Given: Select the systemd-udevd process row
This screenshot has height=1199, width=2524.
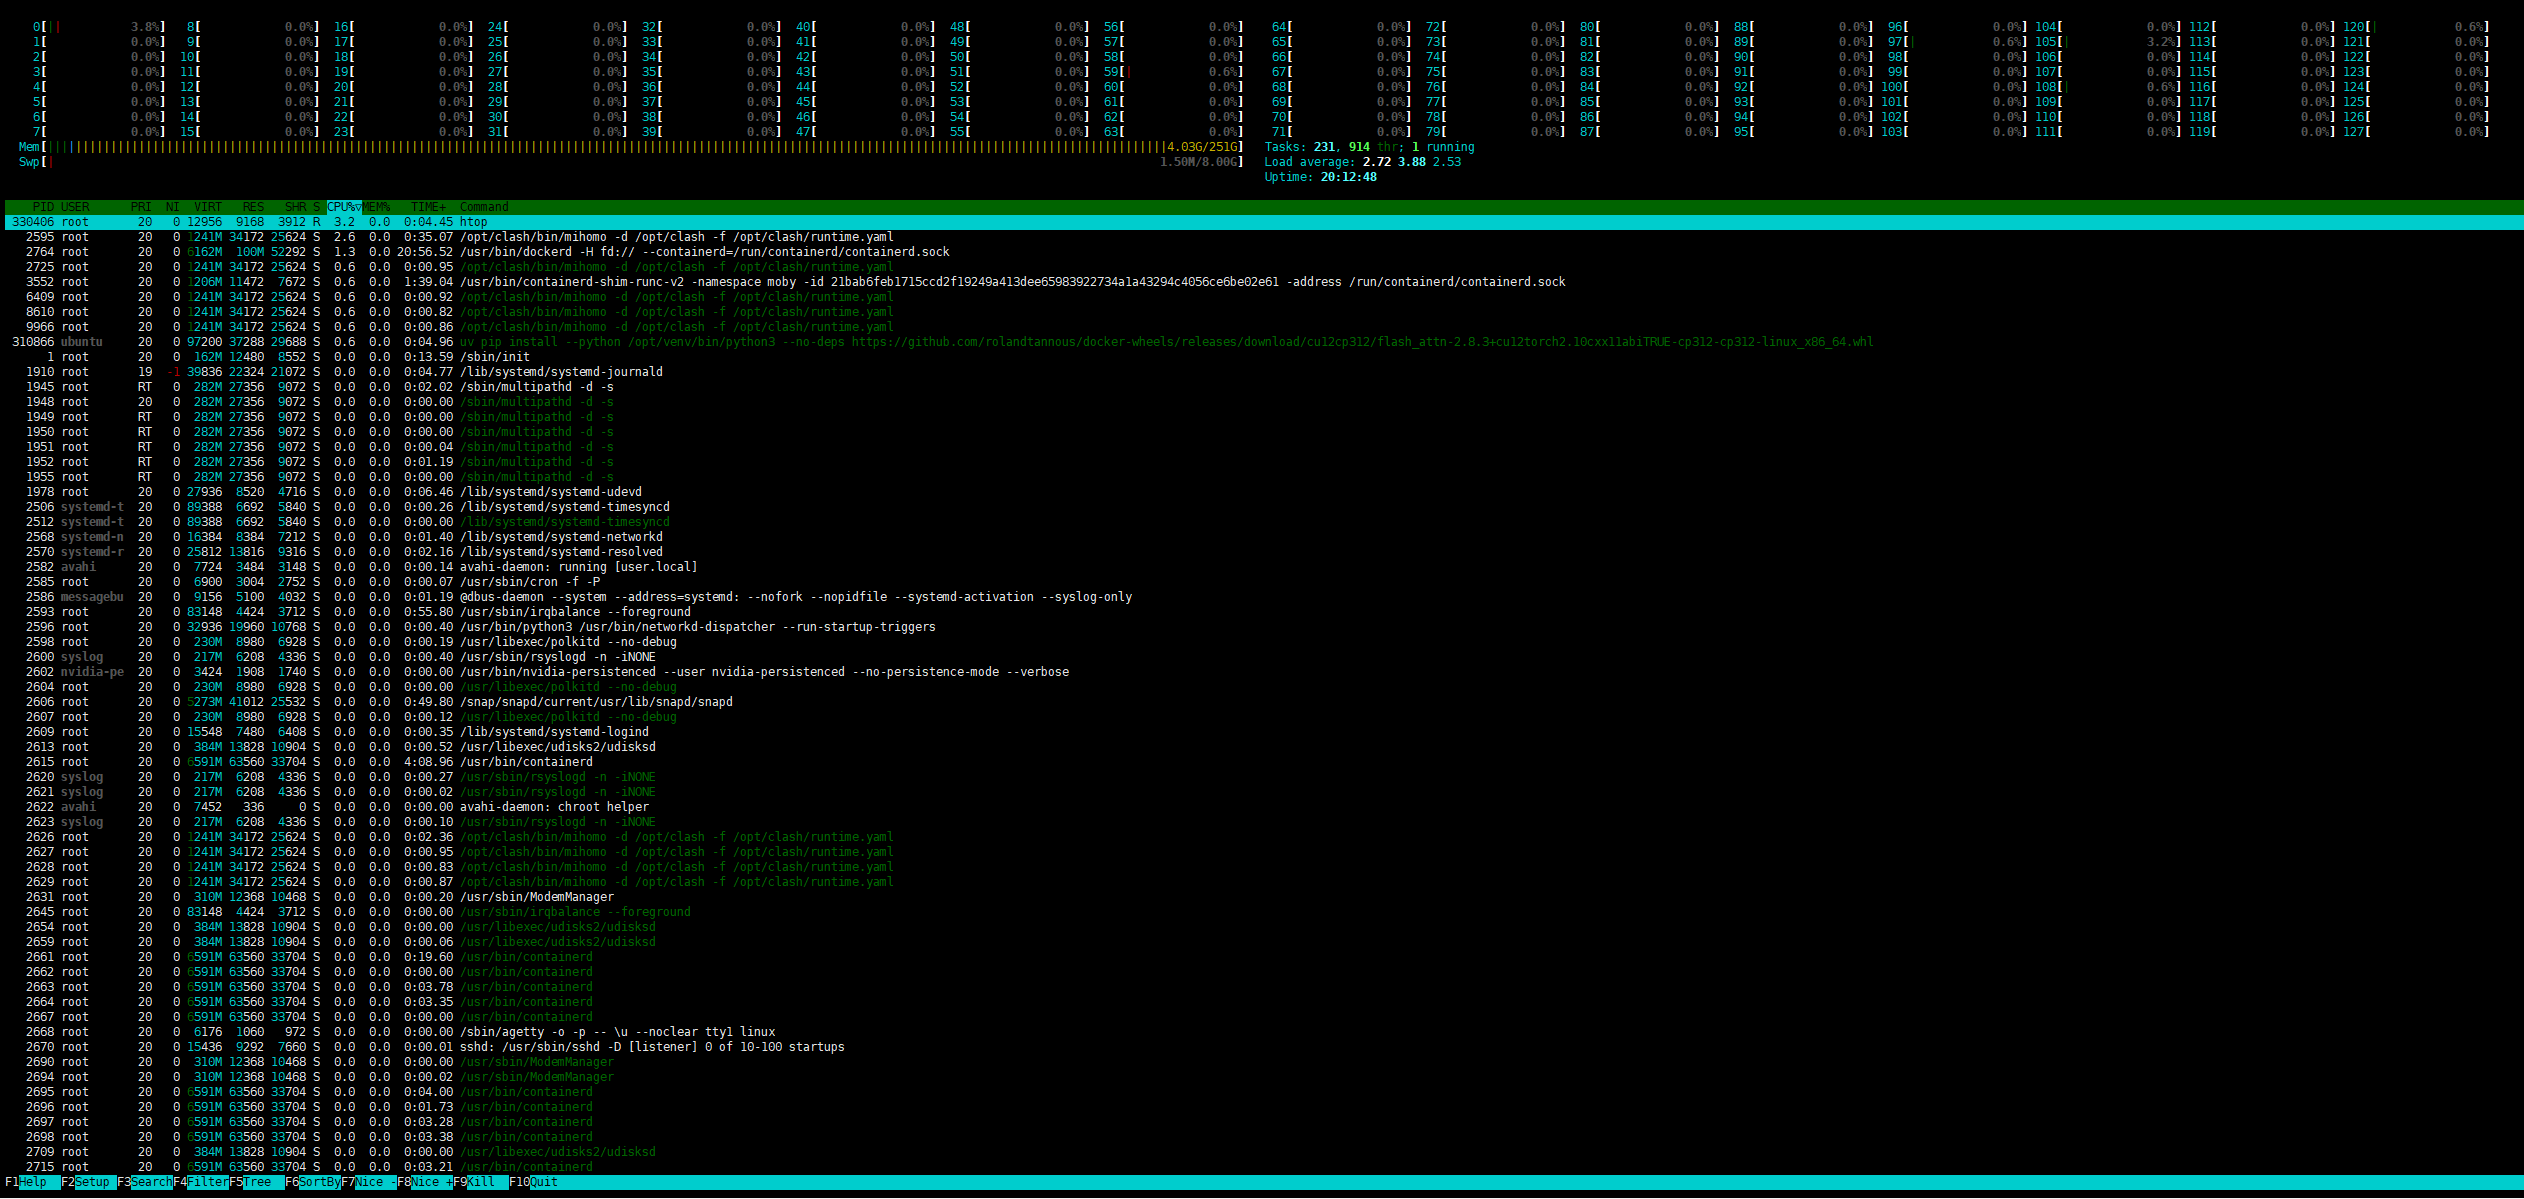Looking at the screenshot, I should click(1262, 492).
